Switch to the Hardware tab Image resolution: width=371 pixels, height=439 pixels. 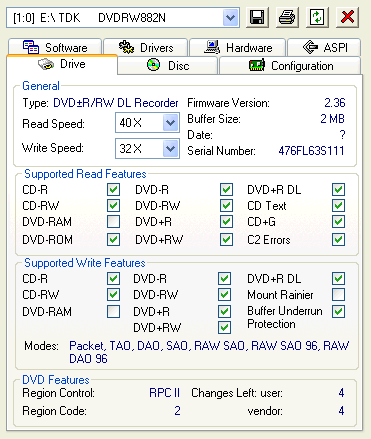238,47
